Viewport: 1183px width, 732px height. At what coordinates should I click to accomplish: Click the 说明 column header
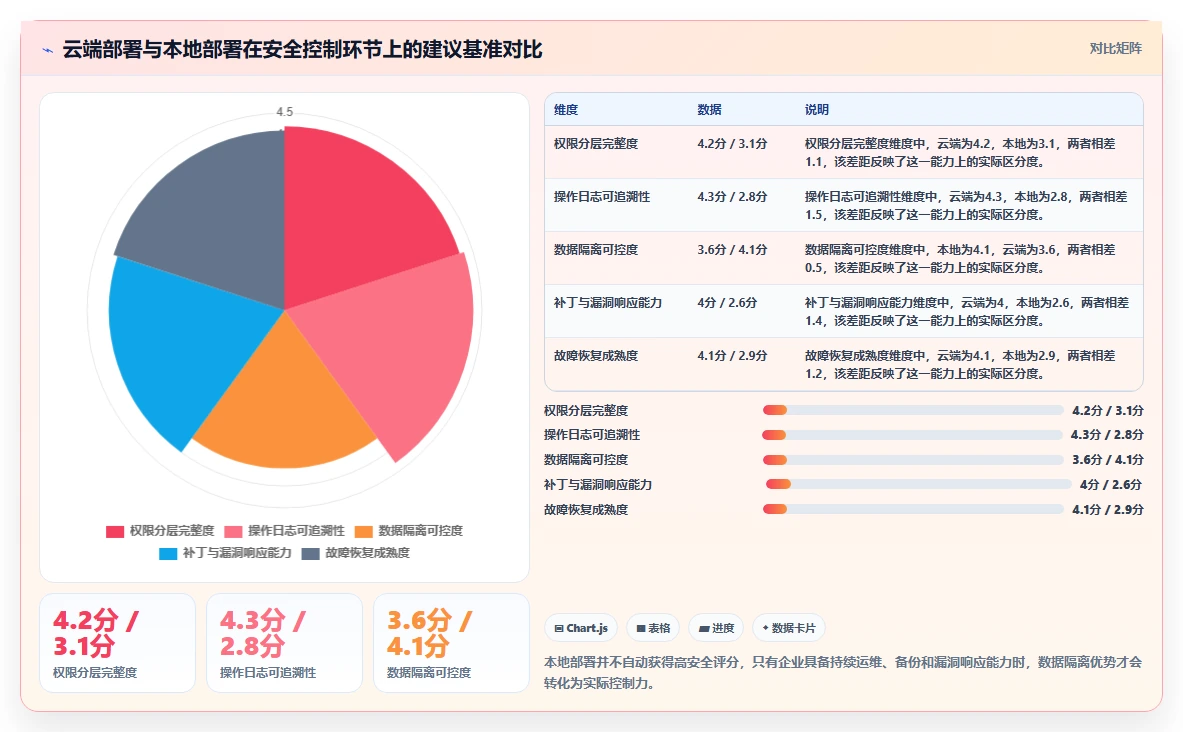[x=816, y=109]
